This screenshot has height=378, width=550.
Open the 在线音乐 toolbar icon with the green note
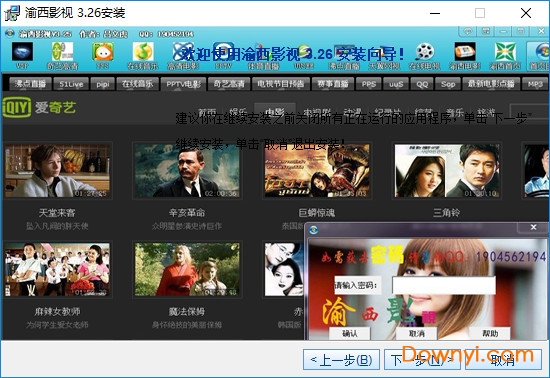(x=143, y=55)
